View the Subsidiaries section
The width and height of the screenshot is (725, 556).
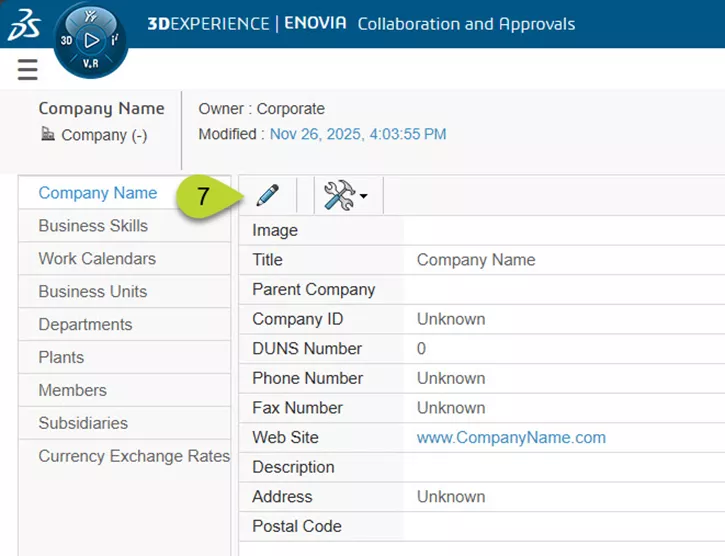(x=83, y=424)
